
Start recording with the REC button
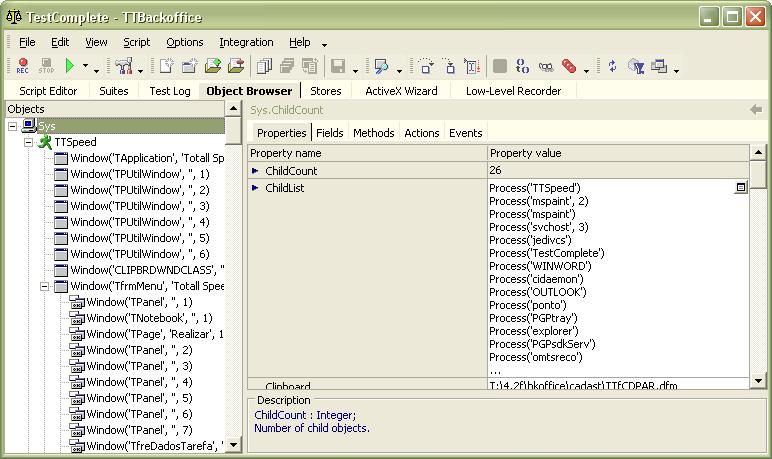point(23,66)
